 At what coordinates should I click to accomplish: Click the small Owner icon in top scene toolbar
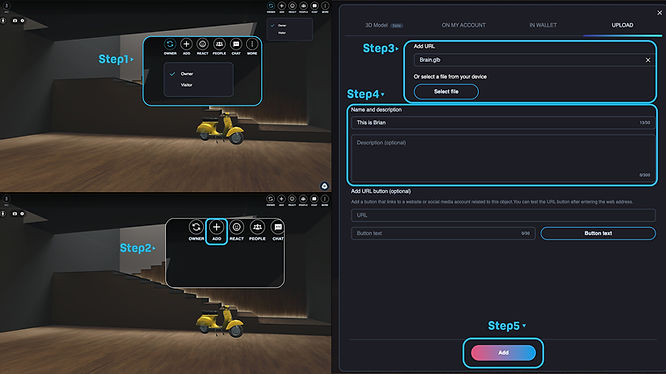pyautogui.click(x=271, y=6)
